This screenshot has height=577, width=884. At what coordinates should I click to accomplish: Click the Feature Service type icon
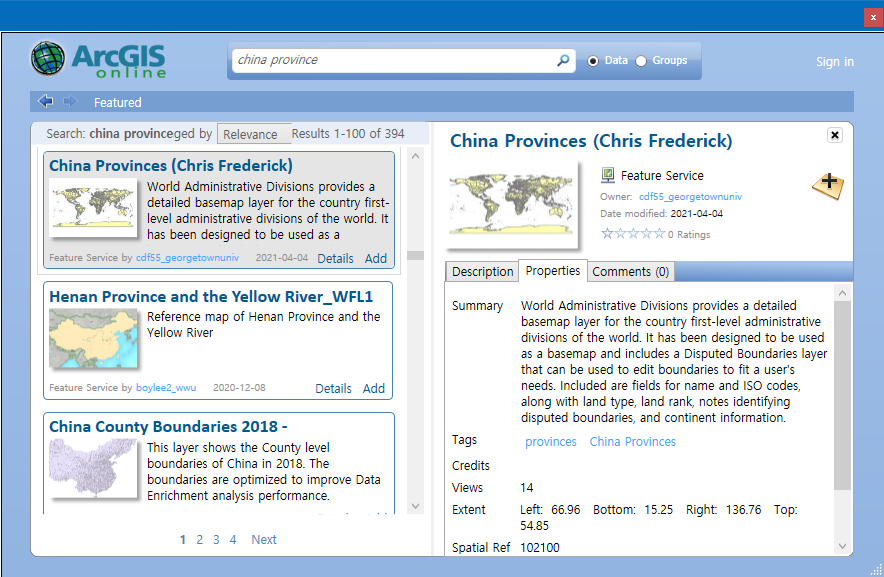click(x=607, y=175)
